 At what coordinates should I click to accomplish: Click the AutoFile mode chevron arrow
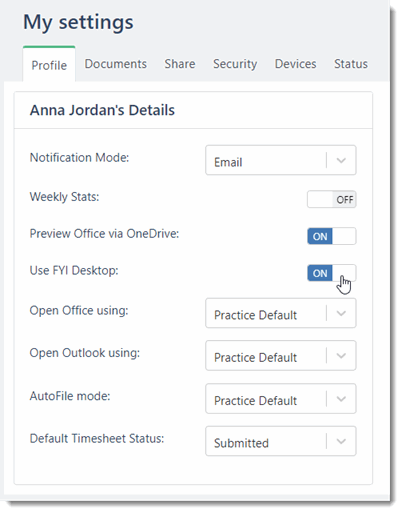(x=341, y=399)
